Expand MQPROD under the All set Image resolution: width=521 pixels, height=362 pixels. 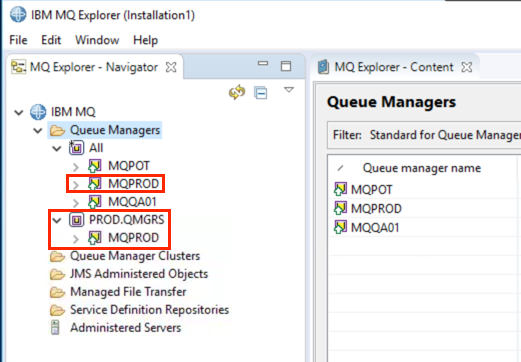76,184
